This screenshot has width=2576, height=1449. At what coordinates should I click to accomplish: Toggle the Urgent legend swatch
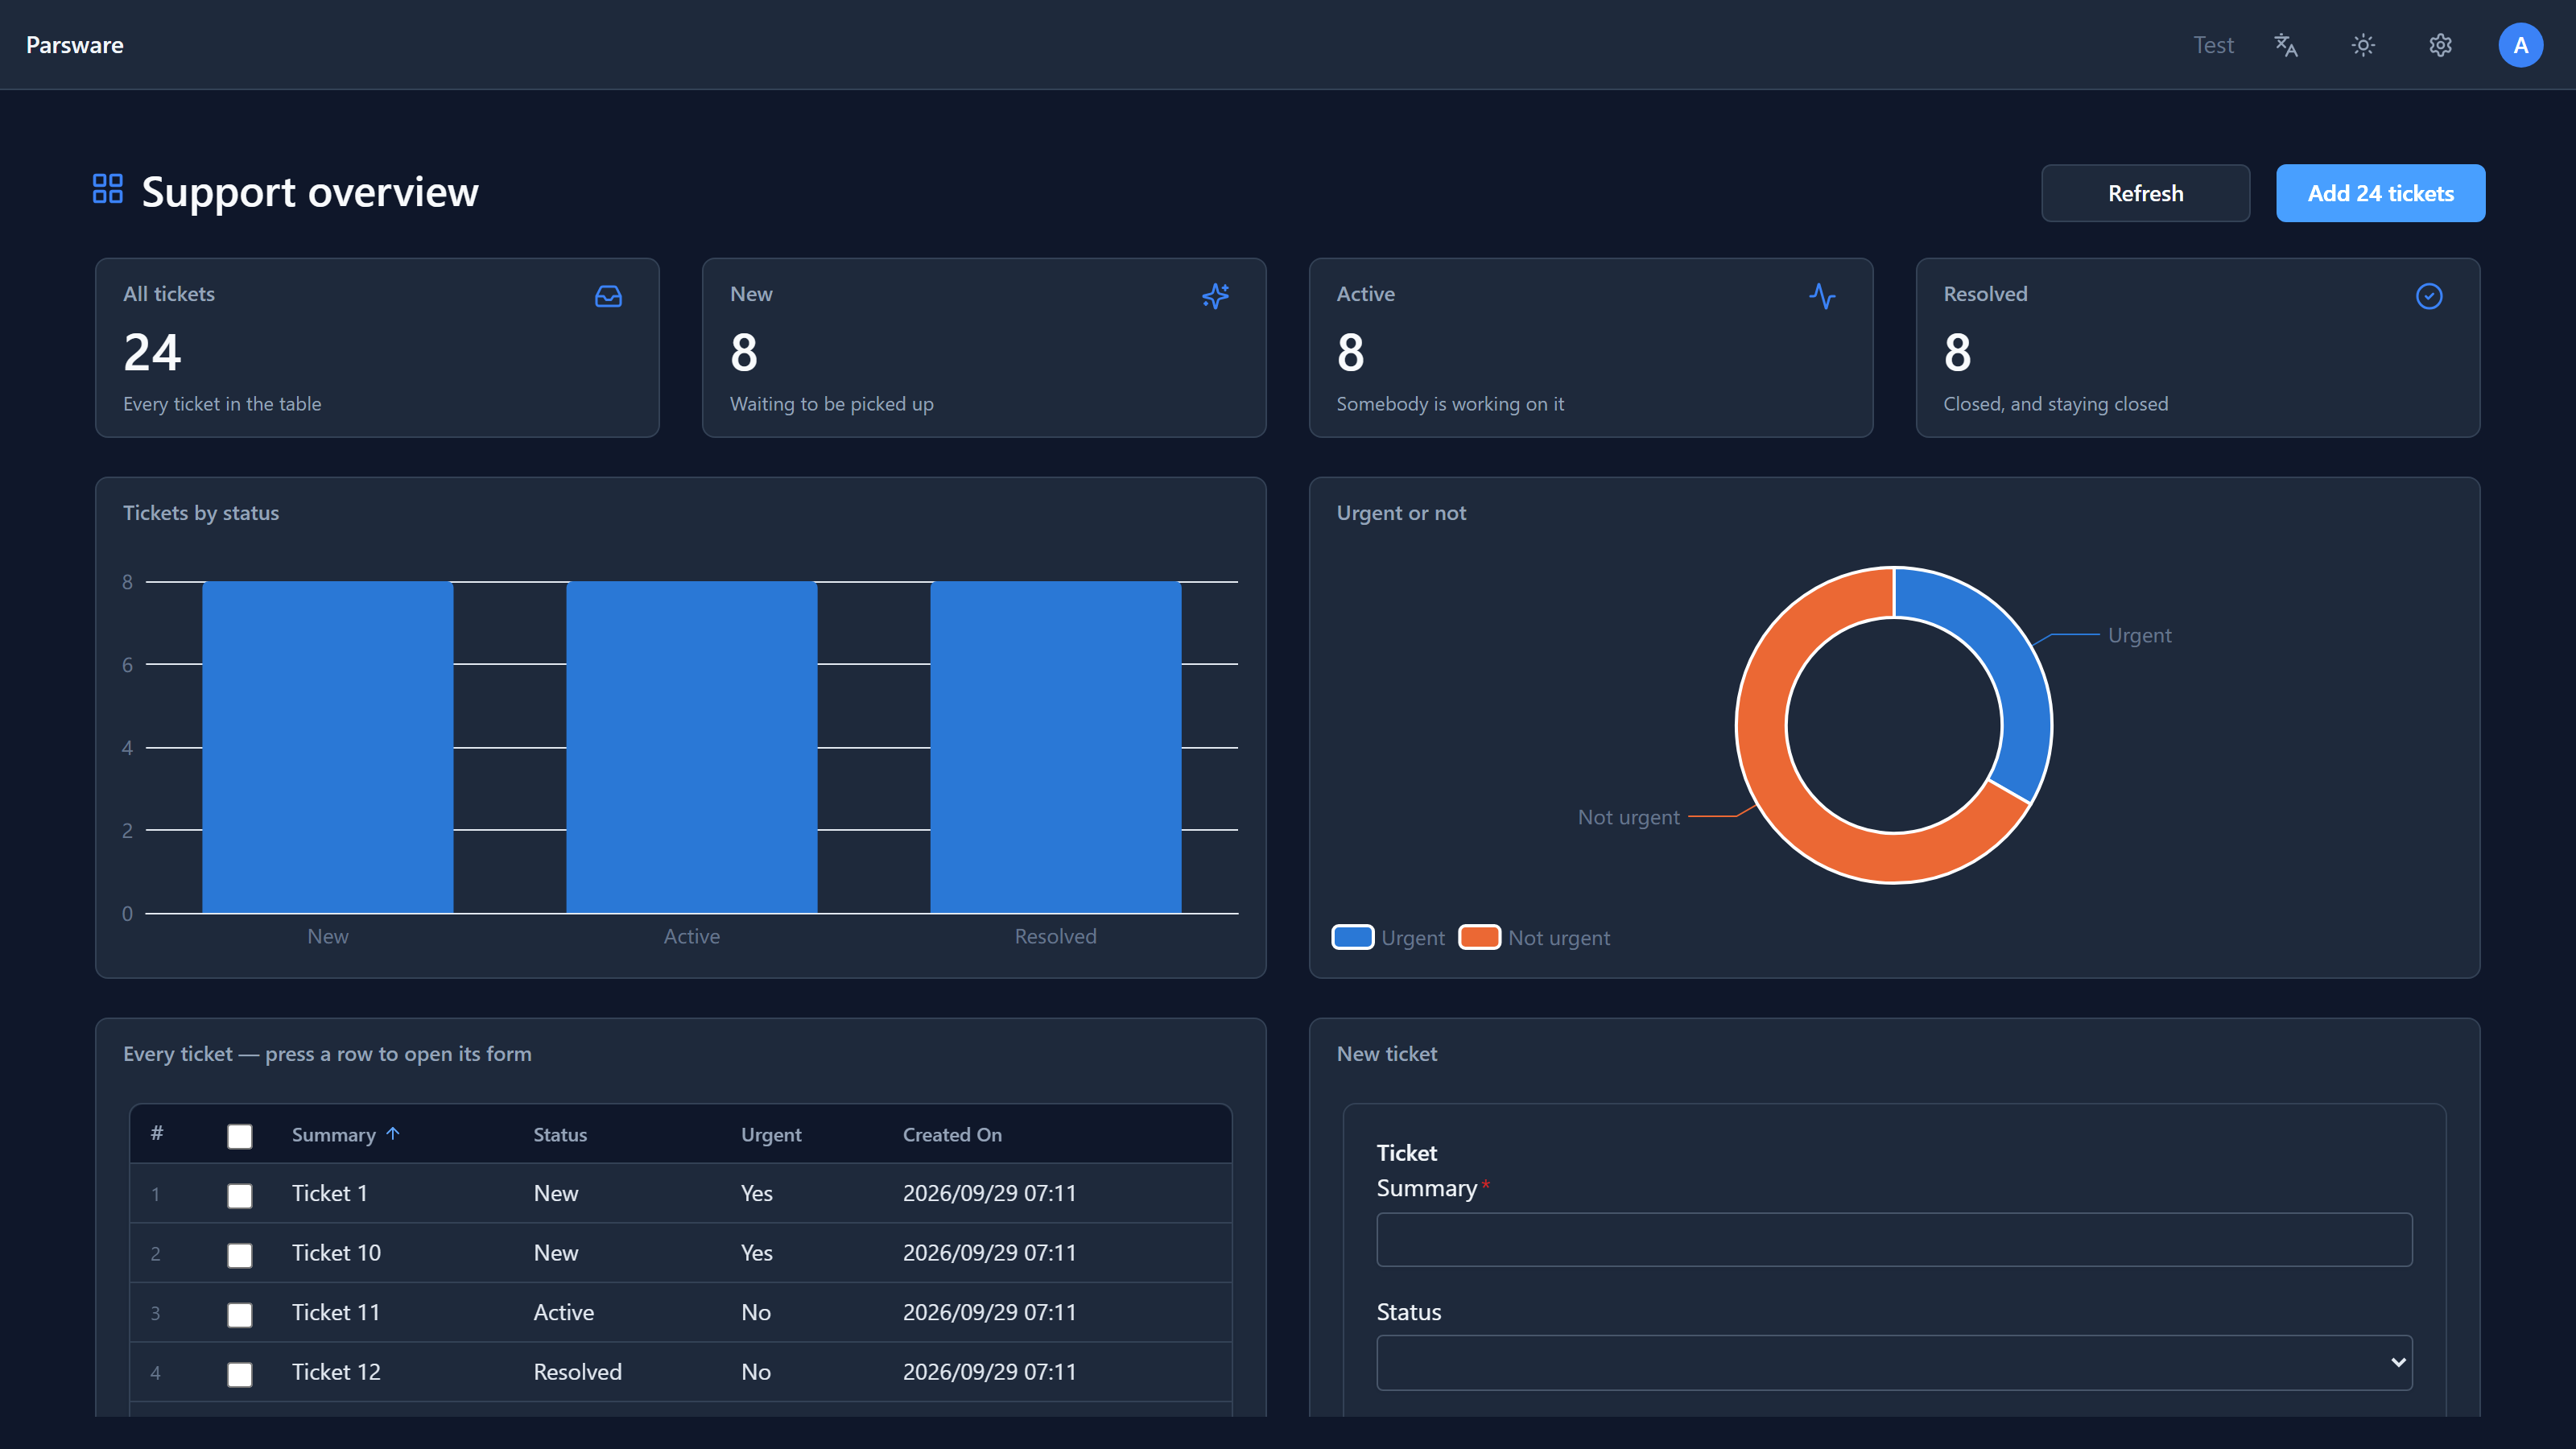point(1353,937)
